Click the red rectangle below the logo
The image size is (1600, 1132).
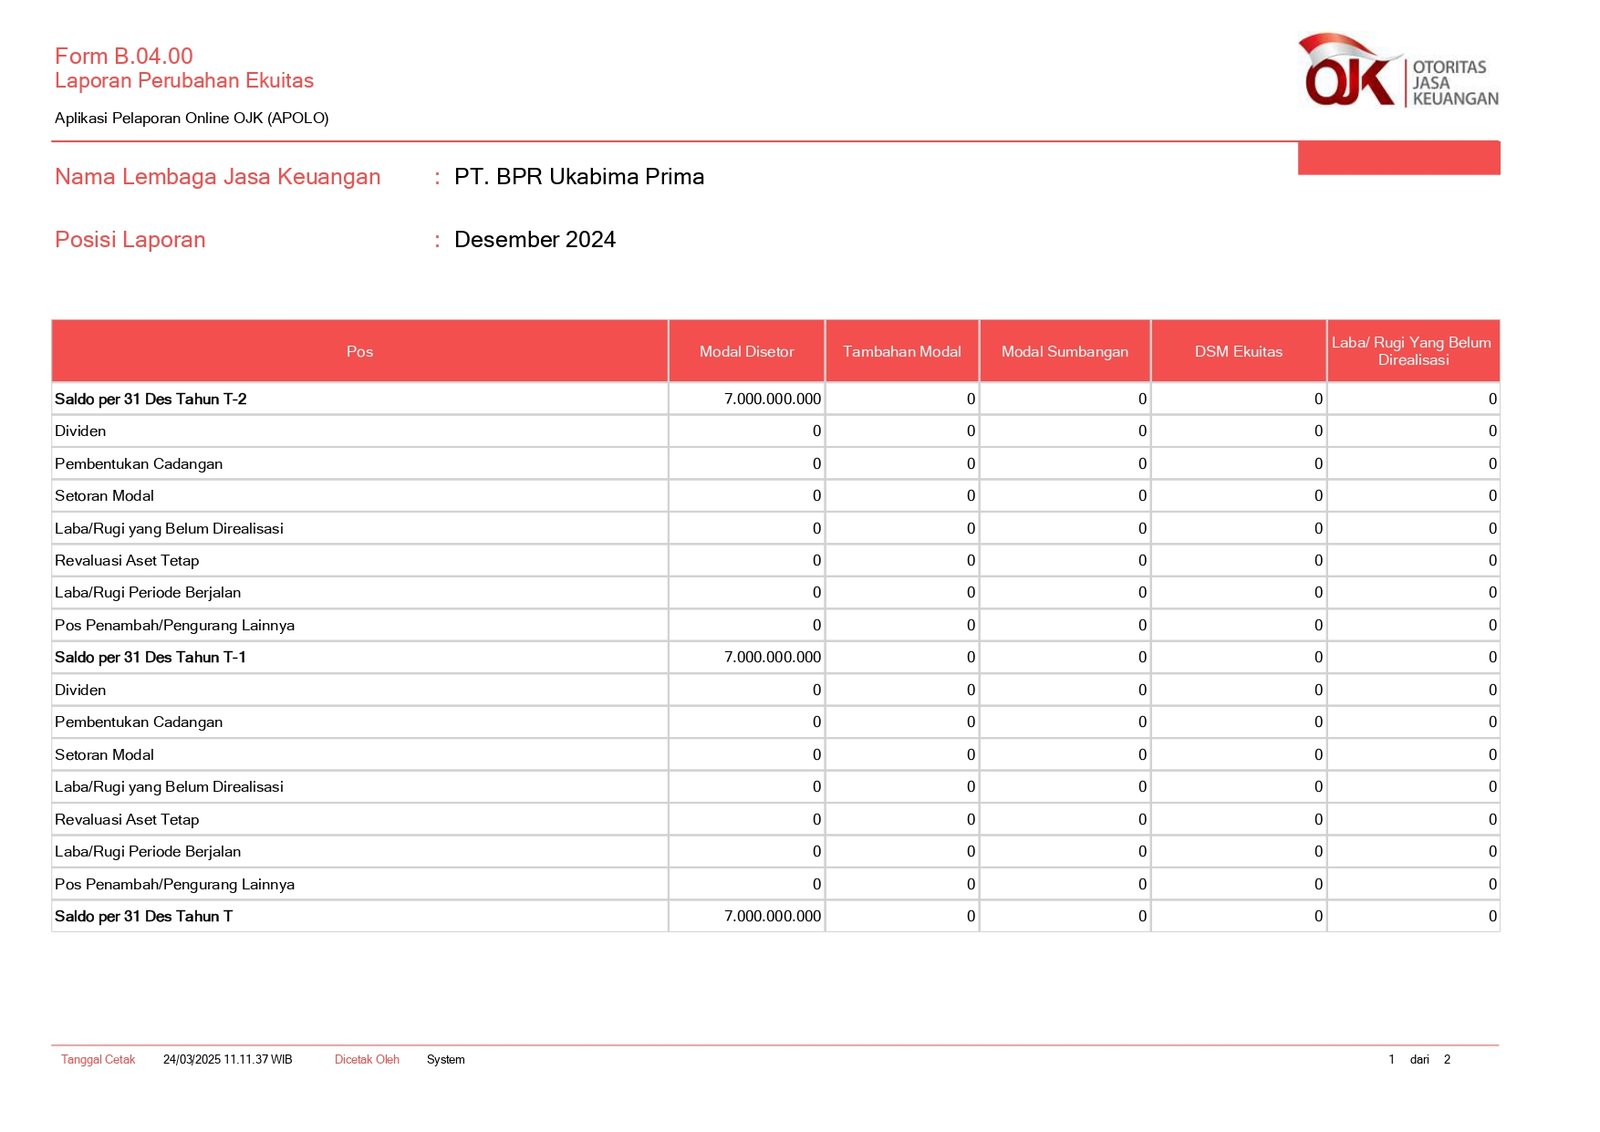1398,158
